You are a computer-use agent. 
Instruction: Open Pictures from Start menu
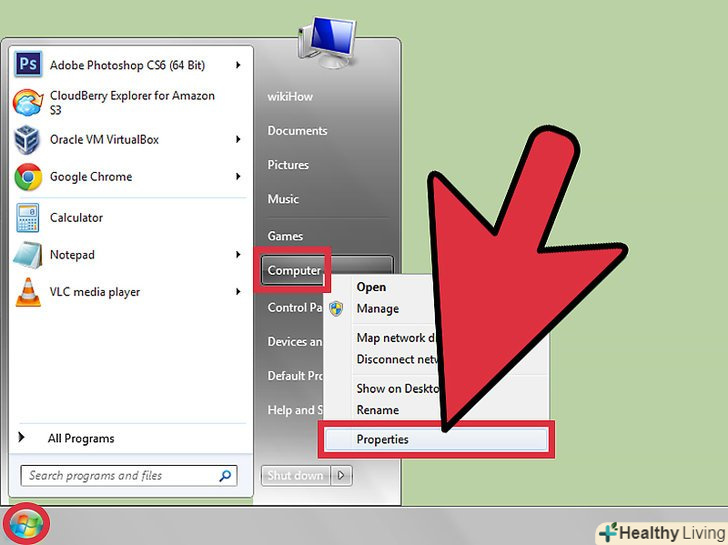288,165
